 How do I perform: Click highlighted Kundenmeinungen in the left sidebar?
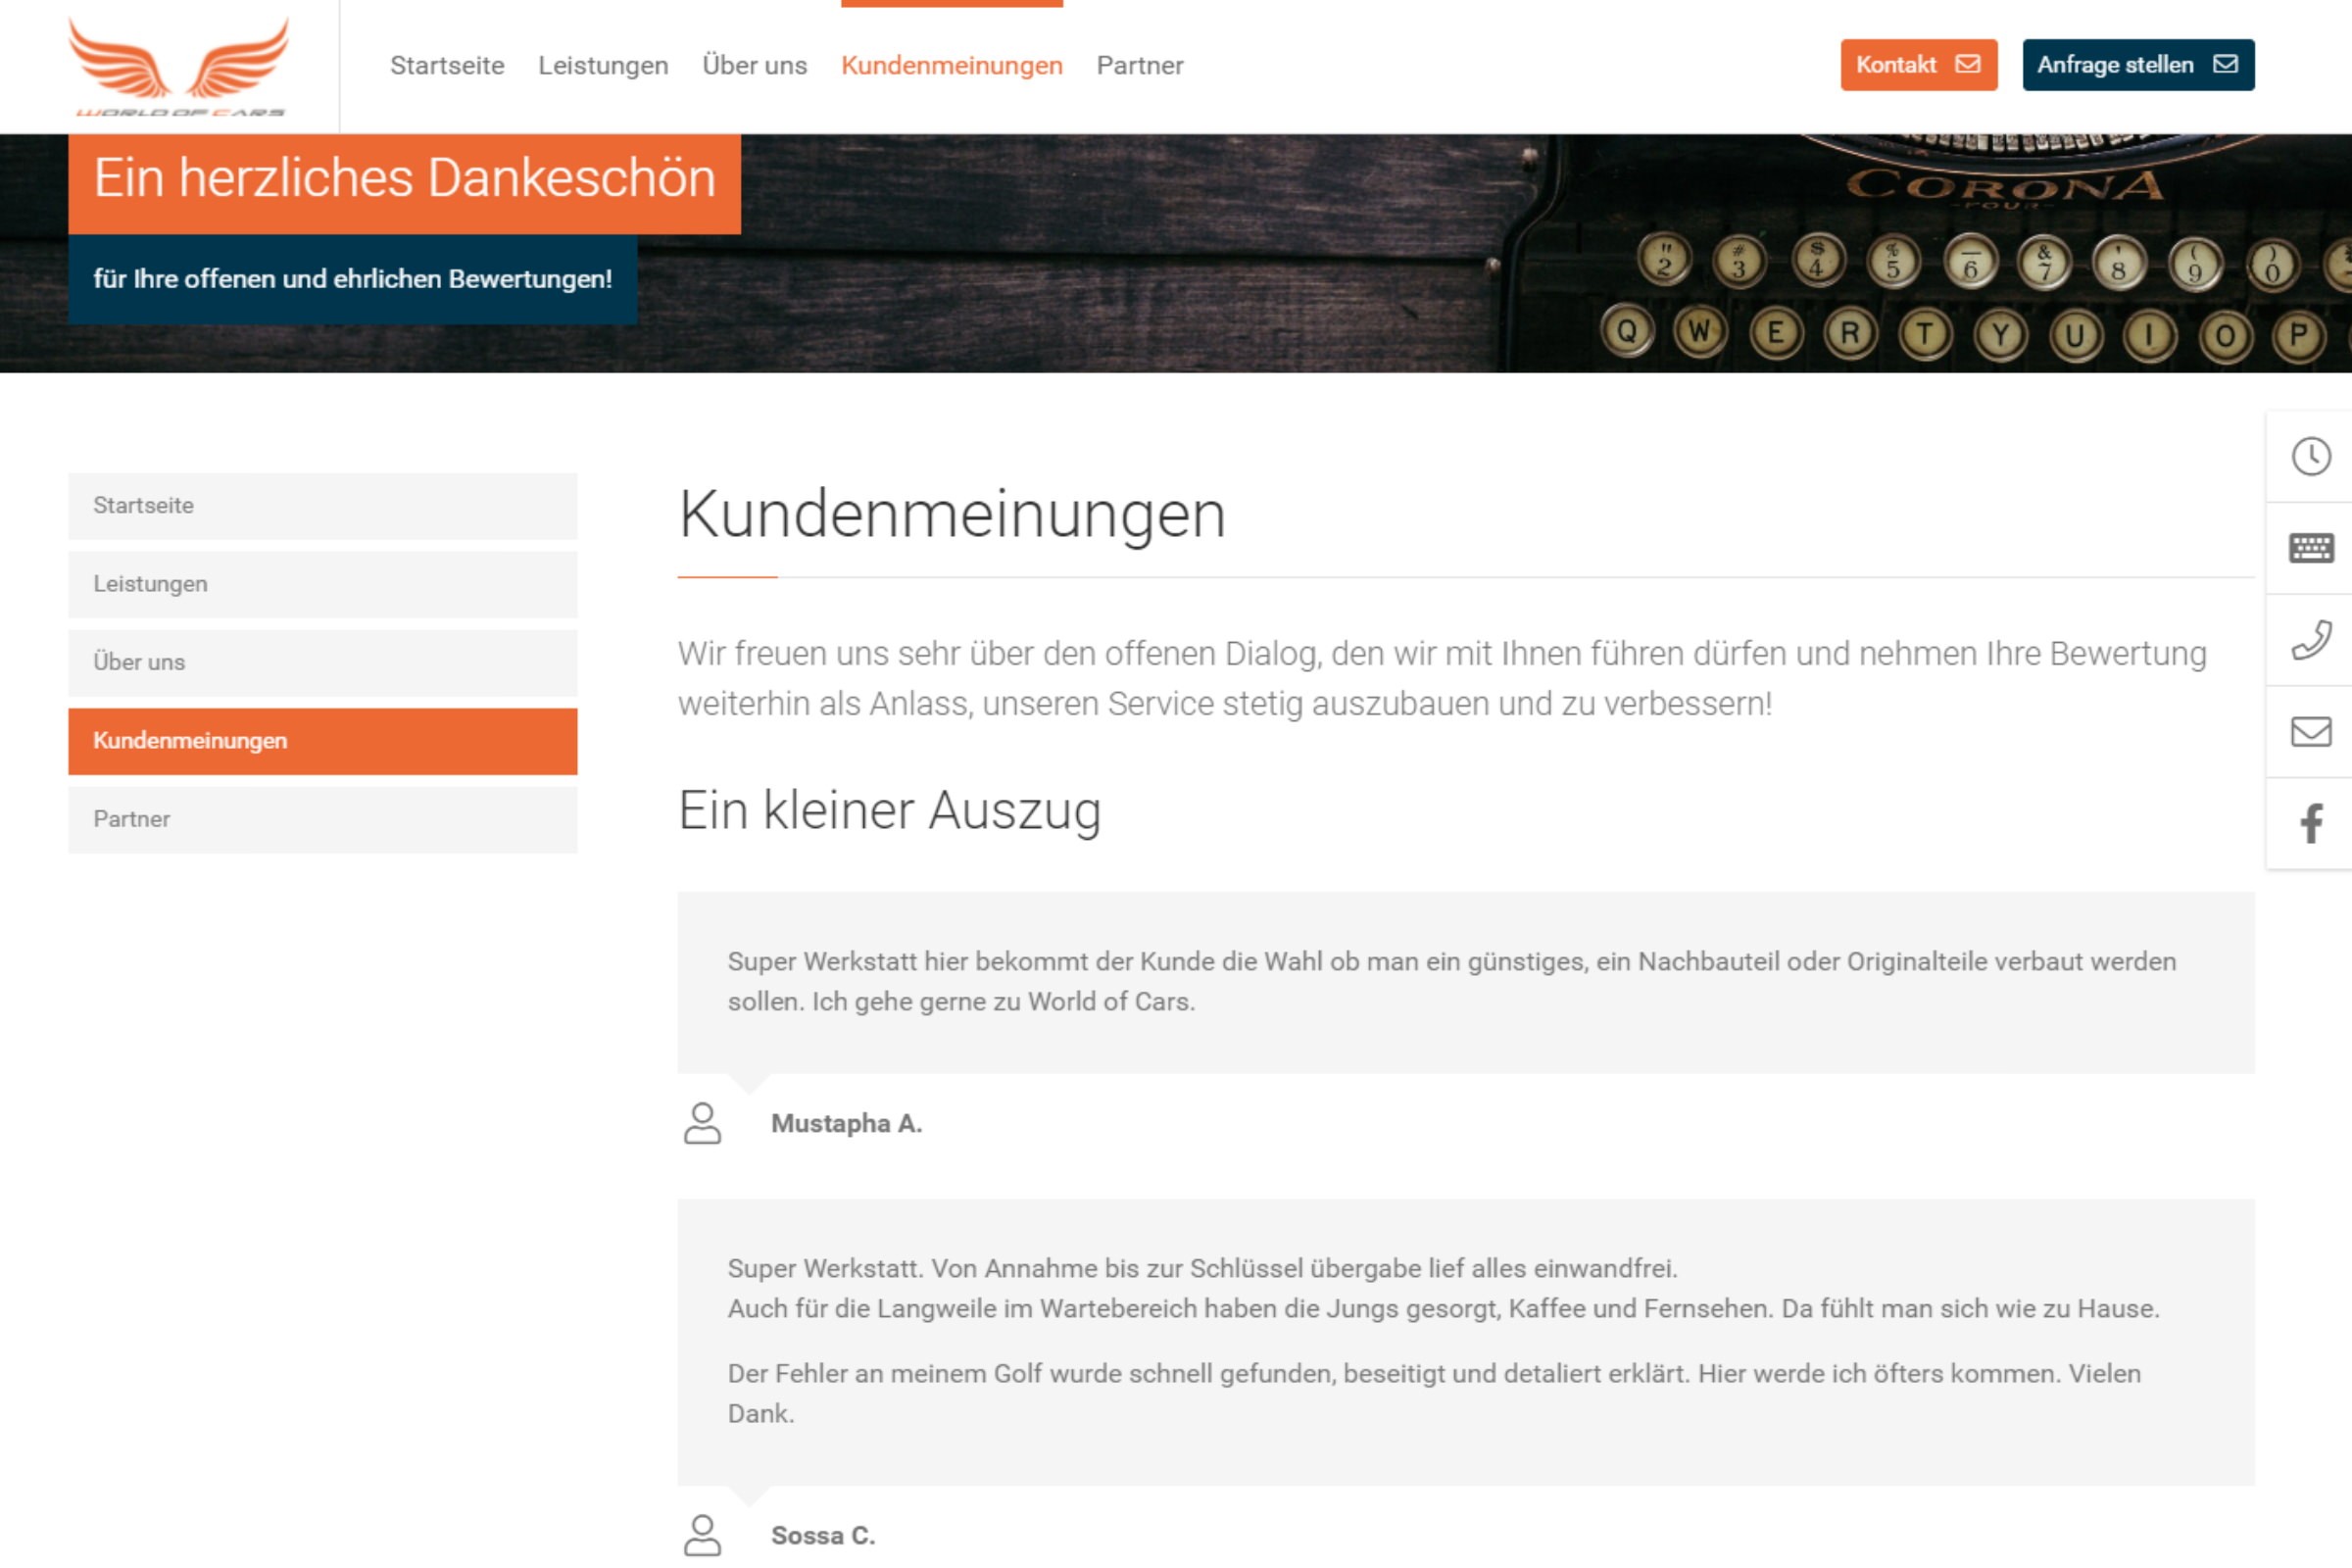[322, 741]
